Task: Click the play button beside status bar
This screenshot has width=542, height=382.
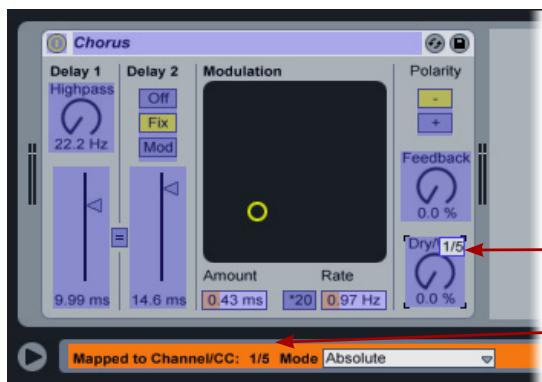Action: 32,357
